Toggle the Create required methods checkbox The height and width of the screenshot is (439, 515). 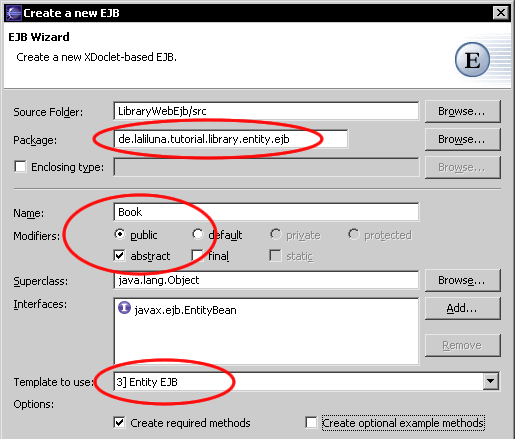pyautogui.click(x=119, y=422)
